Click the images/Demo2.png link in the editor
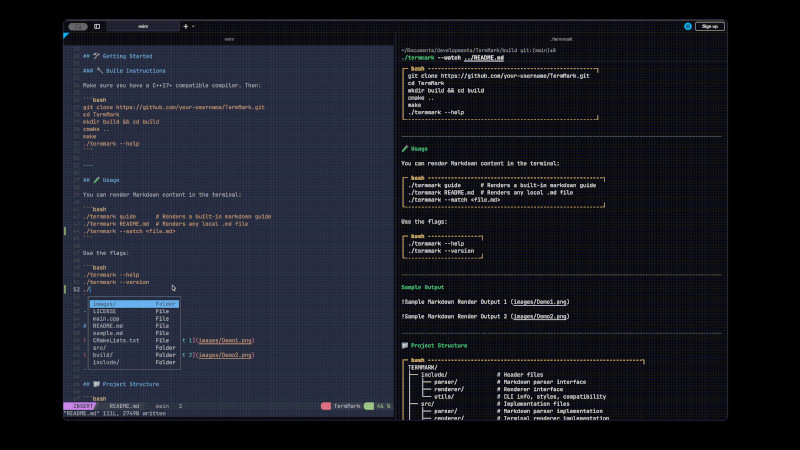800x450 pixels. (x=225, y=355)
